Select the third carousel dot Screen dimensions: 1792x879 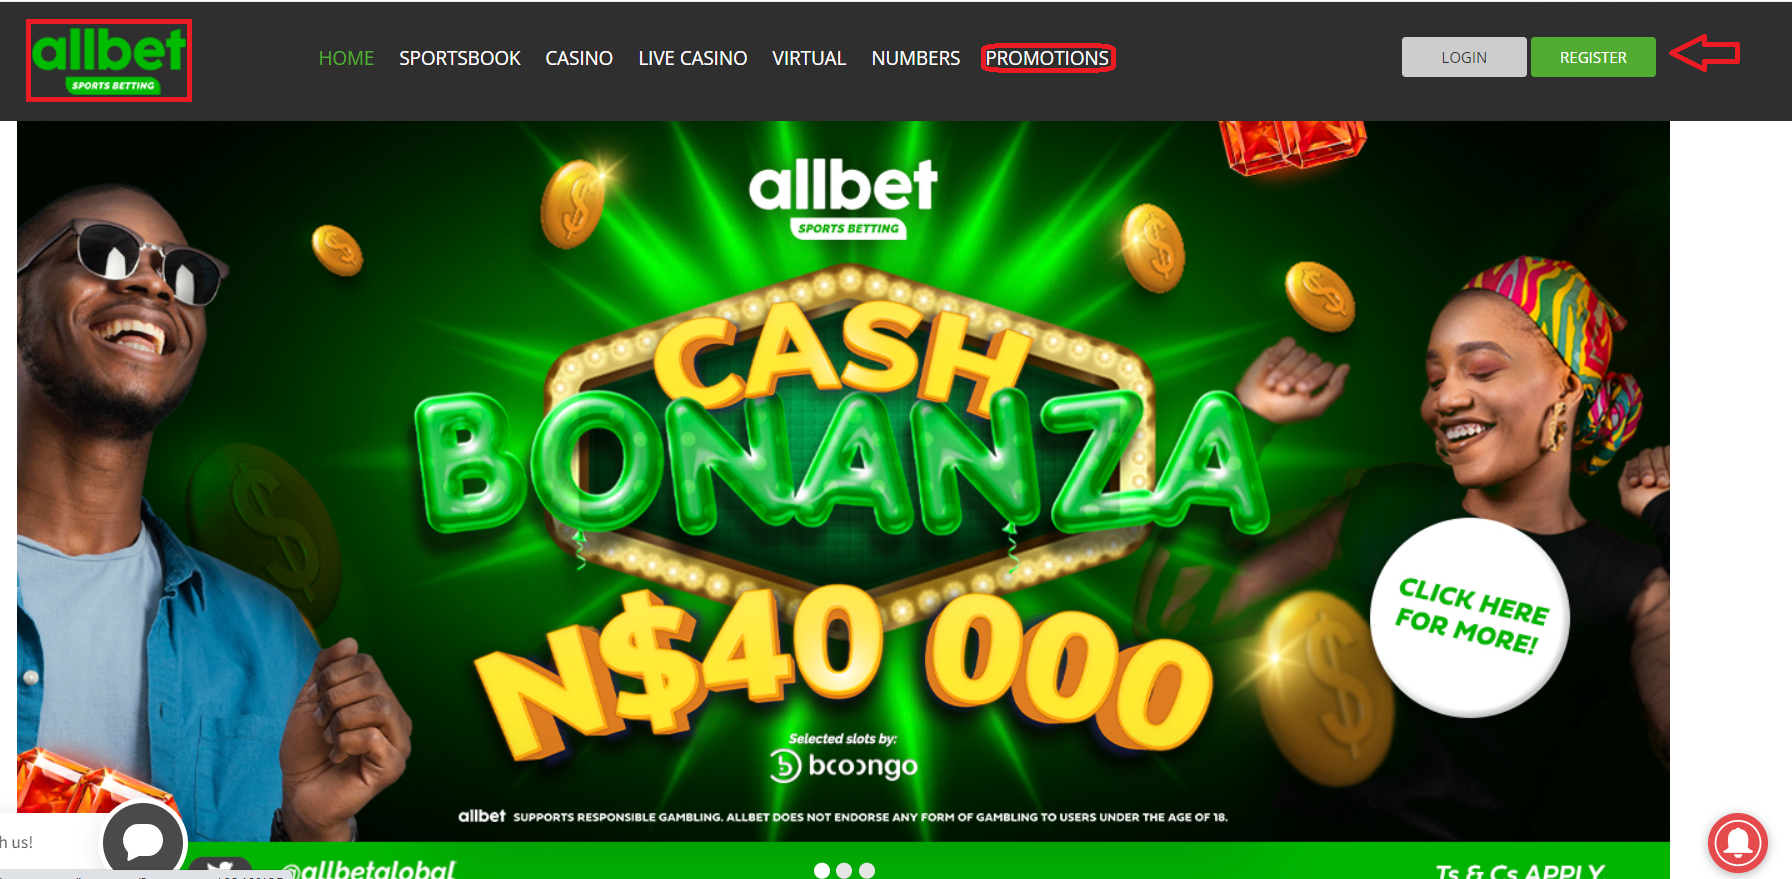(867, 871)
